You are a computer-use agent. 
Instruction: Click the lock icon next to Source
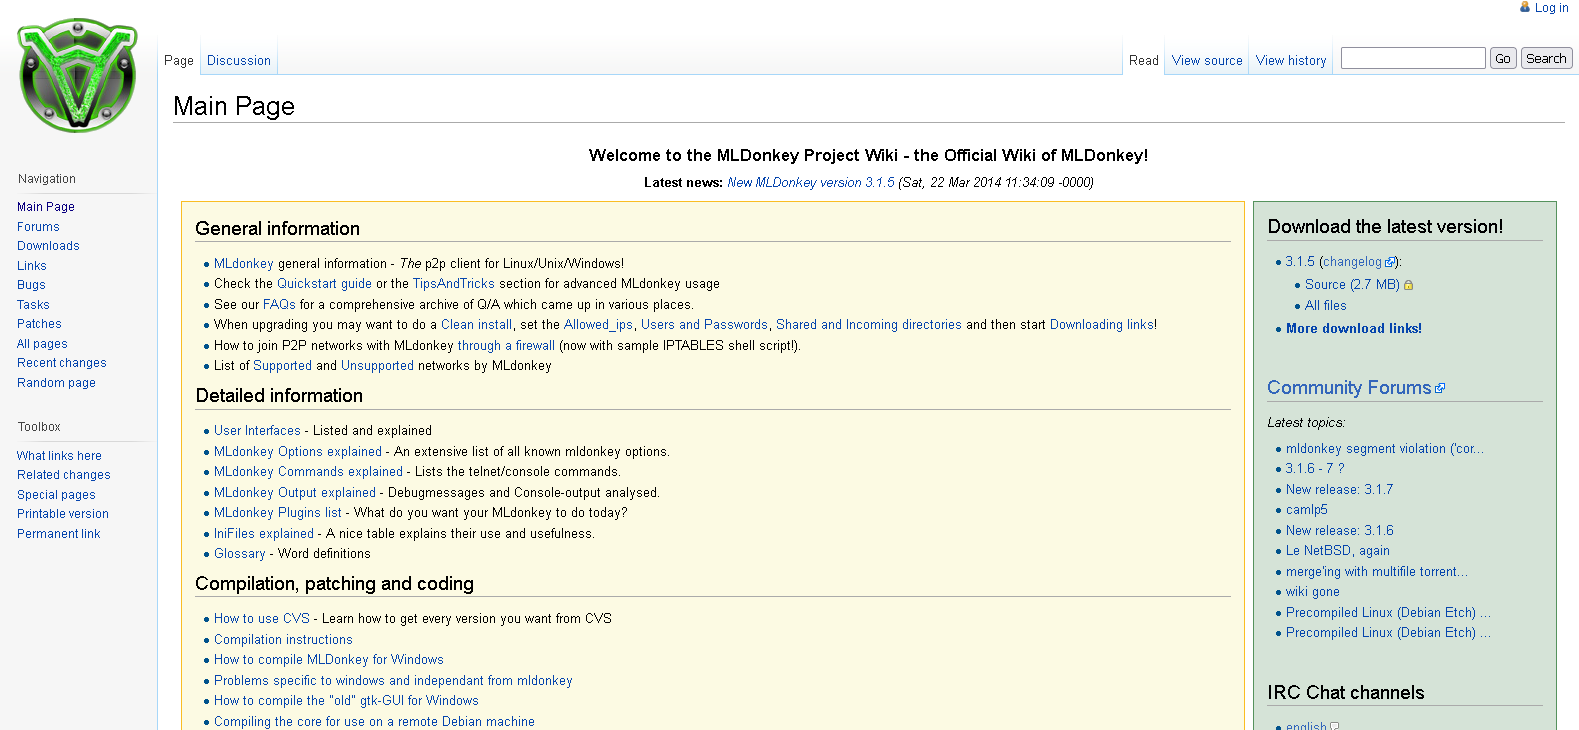pyautogui.click(x=1408, y=285)
